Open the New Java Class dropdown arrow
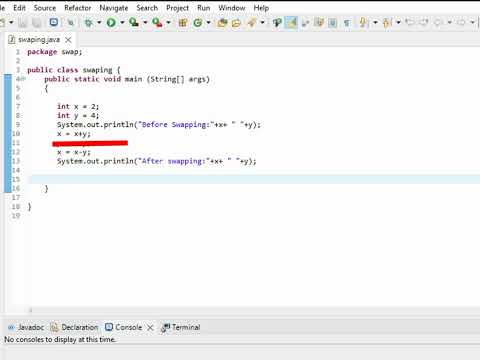Viewport: 480px width, 360px height. 209,23
